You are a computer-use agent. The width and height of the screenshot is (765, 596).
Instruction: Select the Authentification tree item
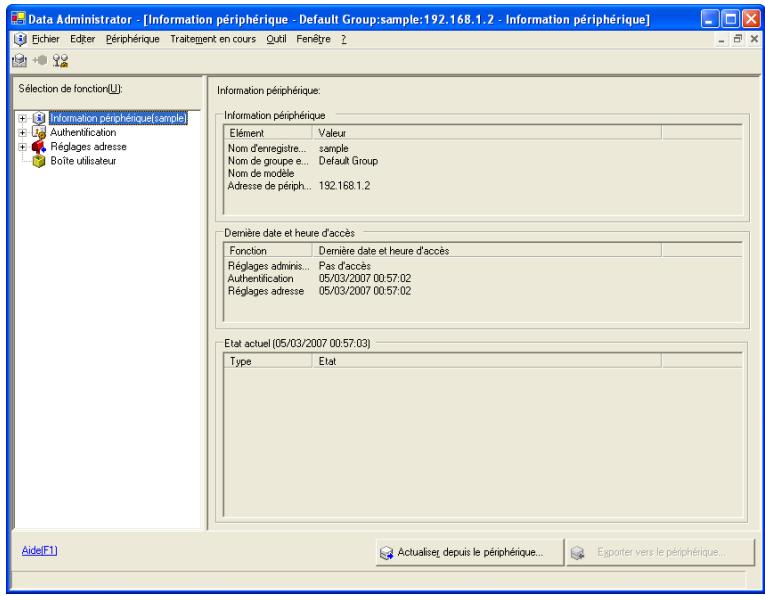click(83, 132)
